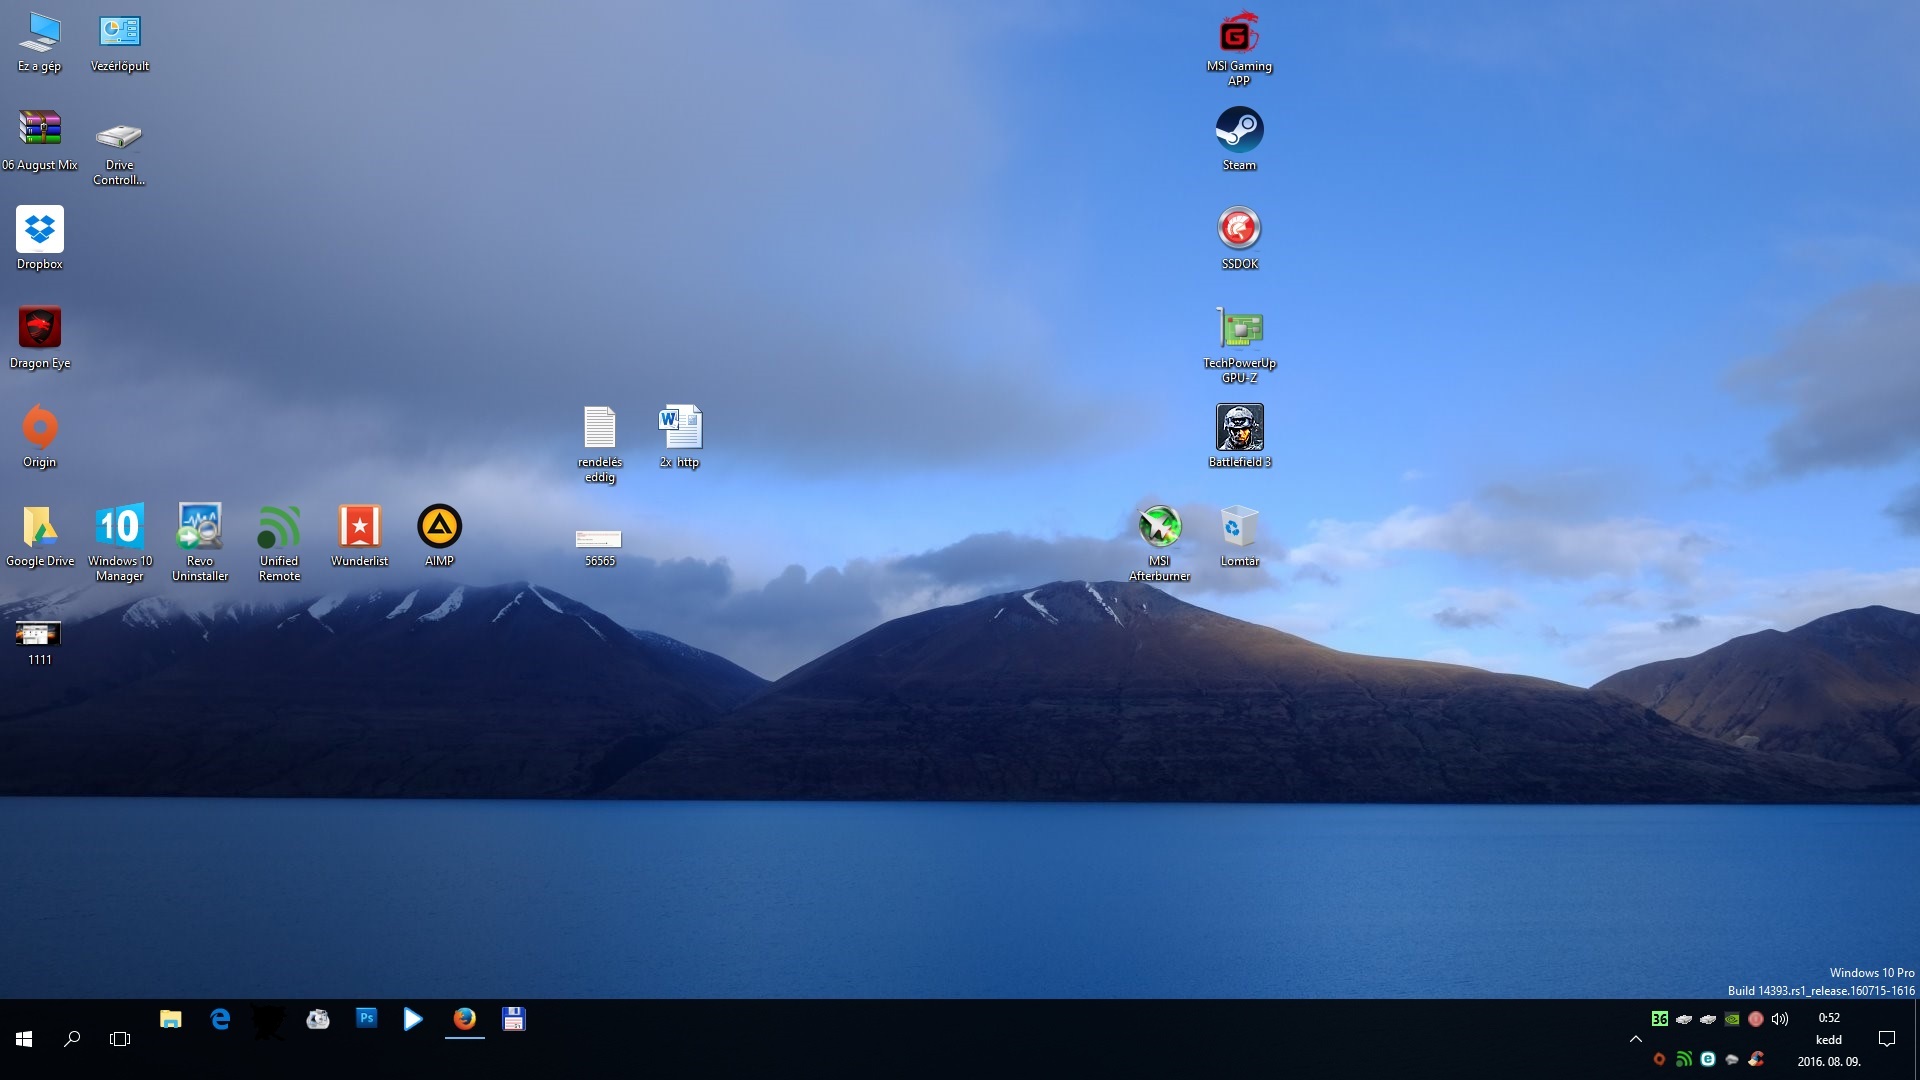Select the MSI Gaming APP icon
The width and height of the screenshot is (1920, 1080).
tap(1240, 48)
